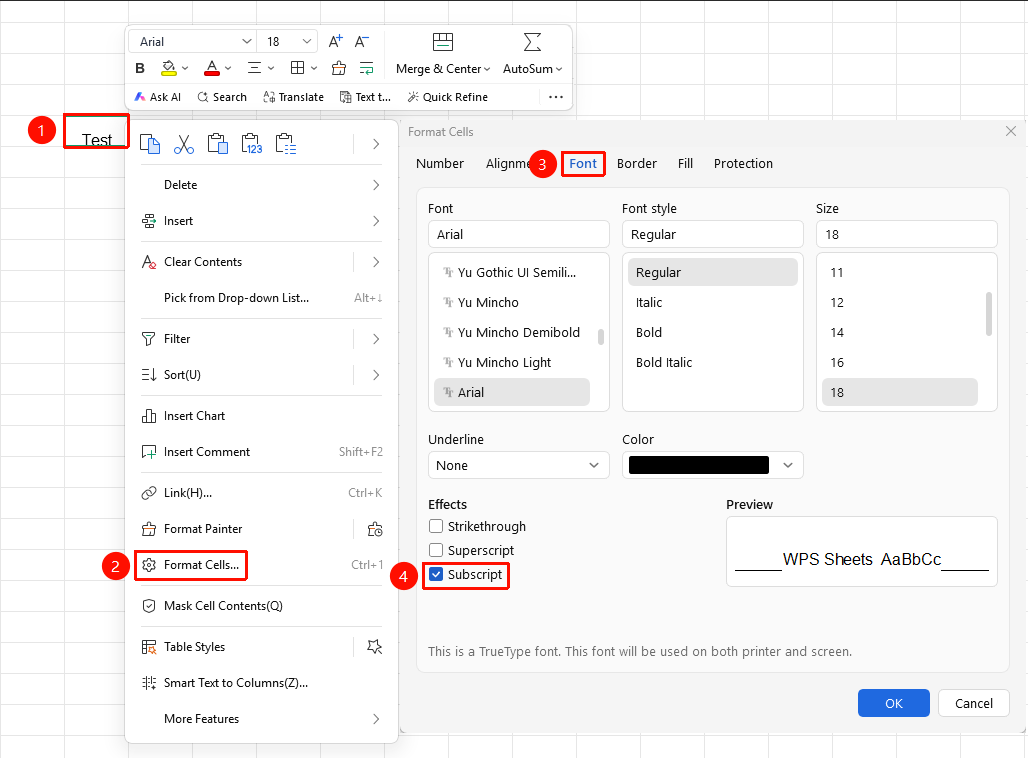This screenshot has height=758, width=1028.
Task: Click the Format Painter brush in mini toolbar
Action: [339, 68]
